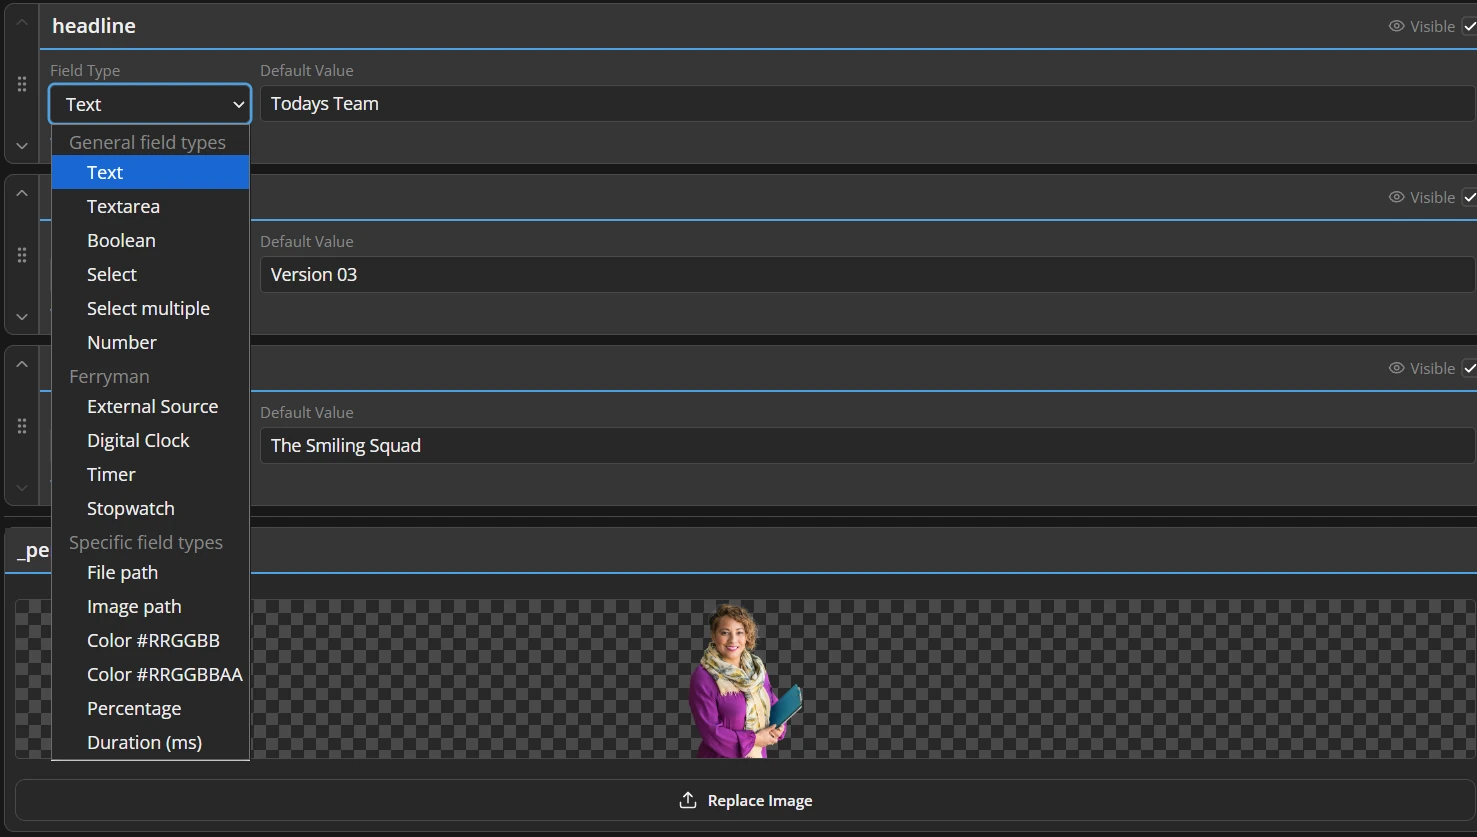Image resolution: width=1477 pixels, height=837 pixels.
Task: Click the drag handle beside Version 03 field
Action: [x=22, y=255]
